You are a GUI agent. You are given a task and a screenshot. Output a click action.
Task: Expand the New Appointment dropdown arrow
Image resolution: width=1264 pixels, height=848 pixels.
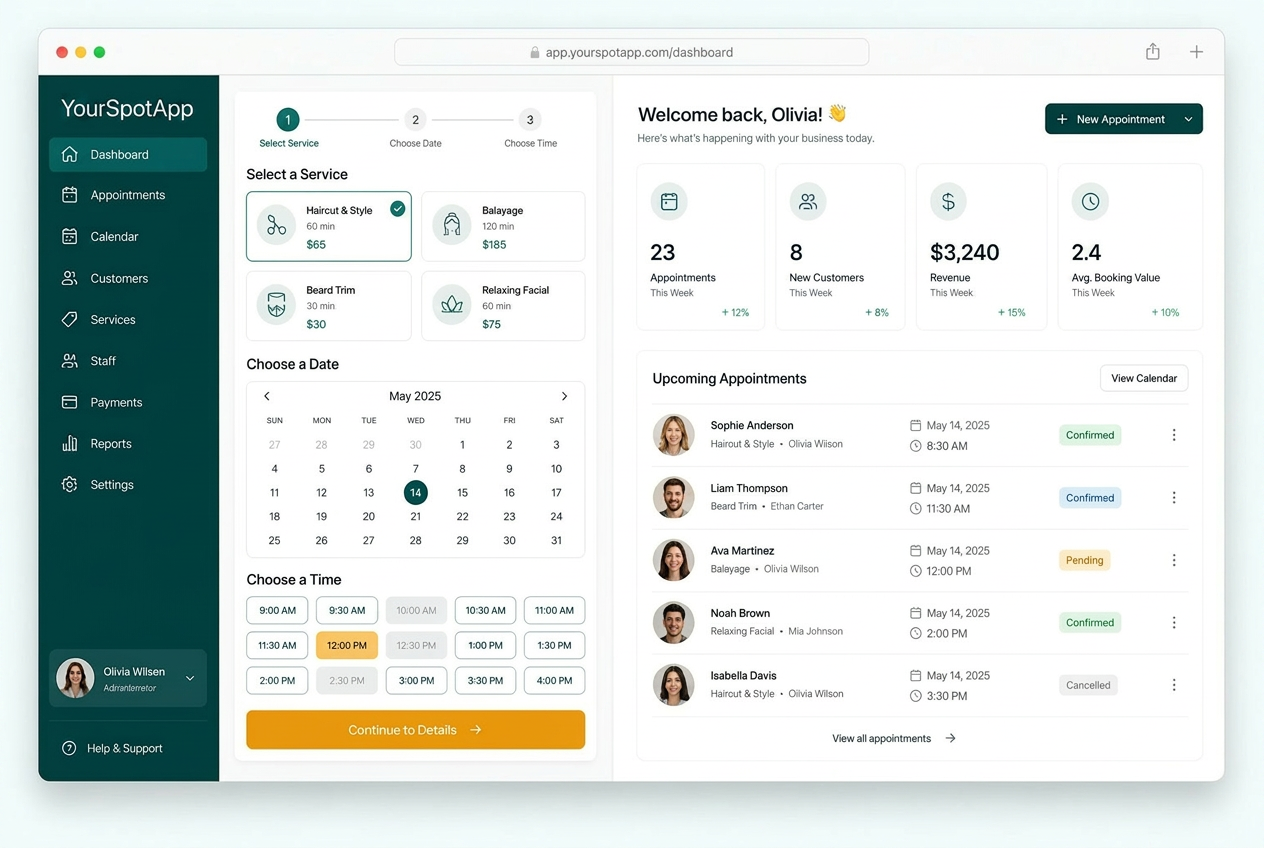coord(1188,119)
